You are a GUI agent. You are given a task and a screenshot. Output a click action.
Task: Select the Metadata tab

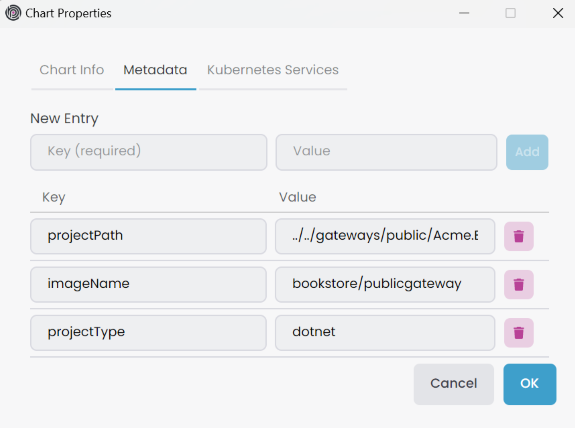155,70
